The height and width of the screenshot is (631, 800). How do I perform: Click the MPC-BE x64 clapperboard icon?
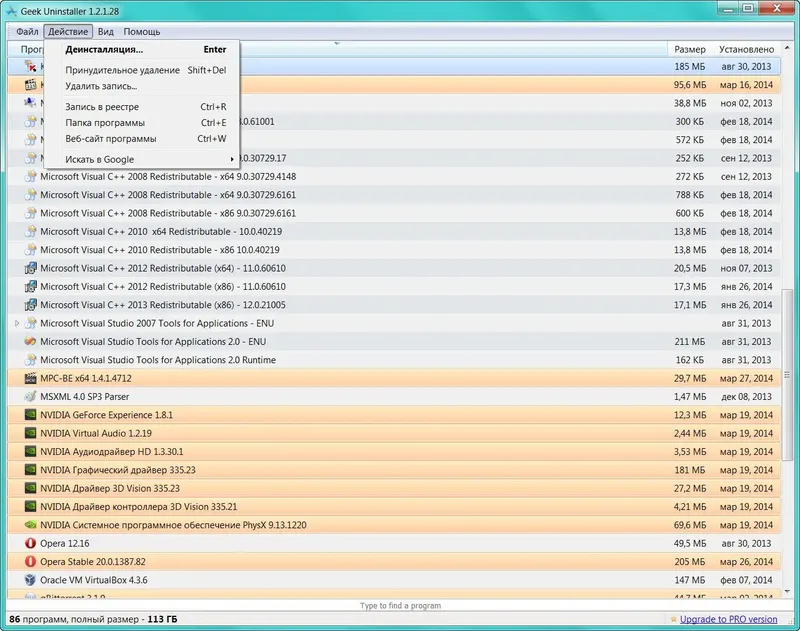(x=30, y=378)
